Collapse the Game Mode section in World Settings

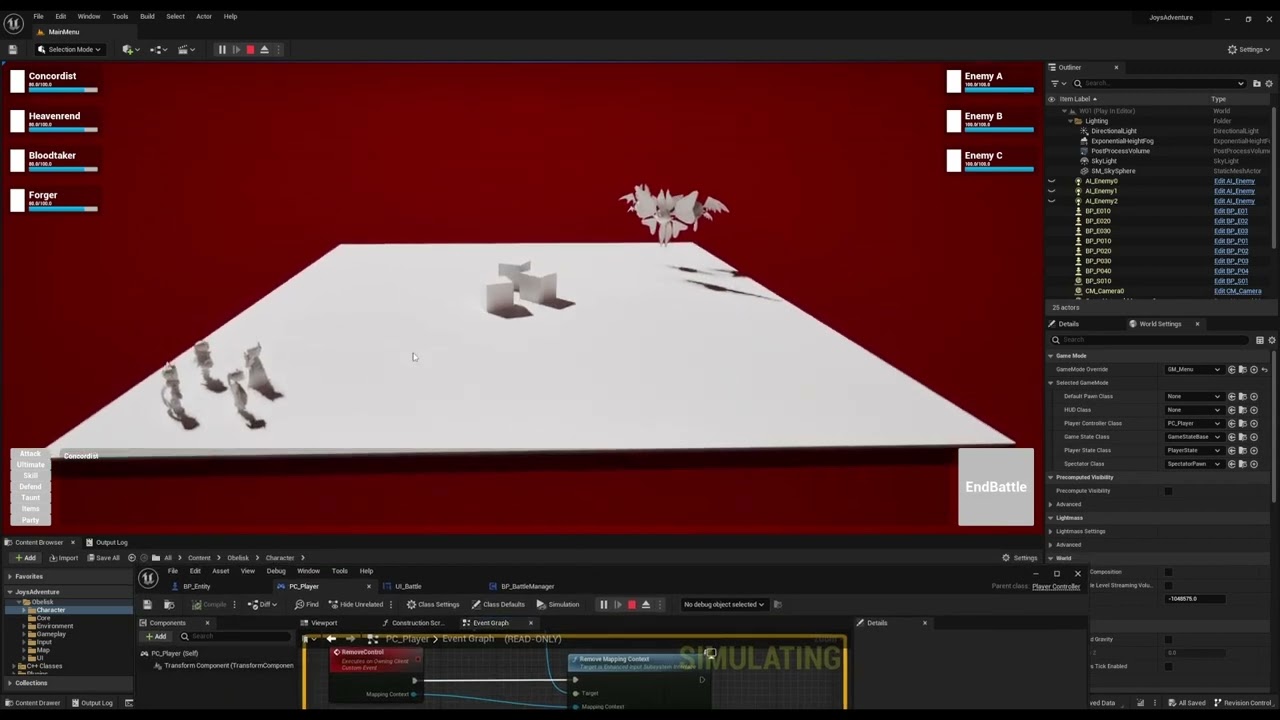[1051, 356]
